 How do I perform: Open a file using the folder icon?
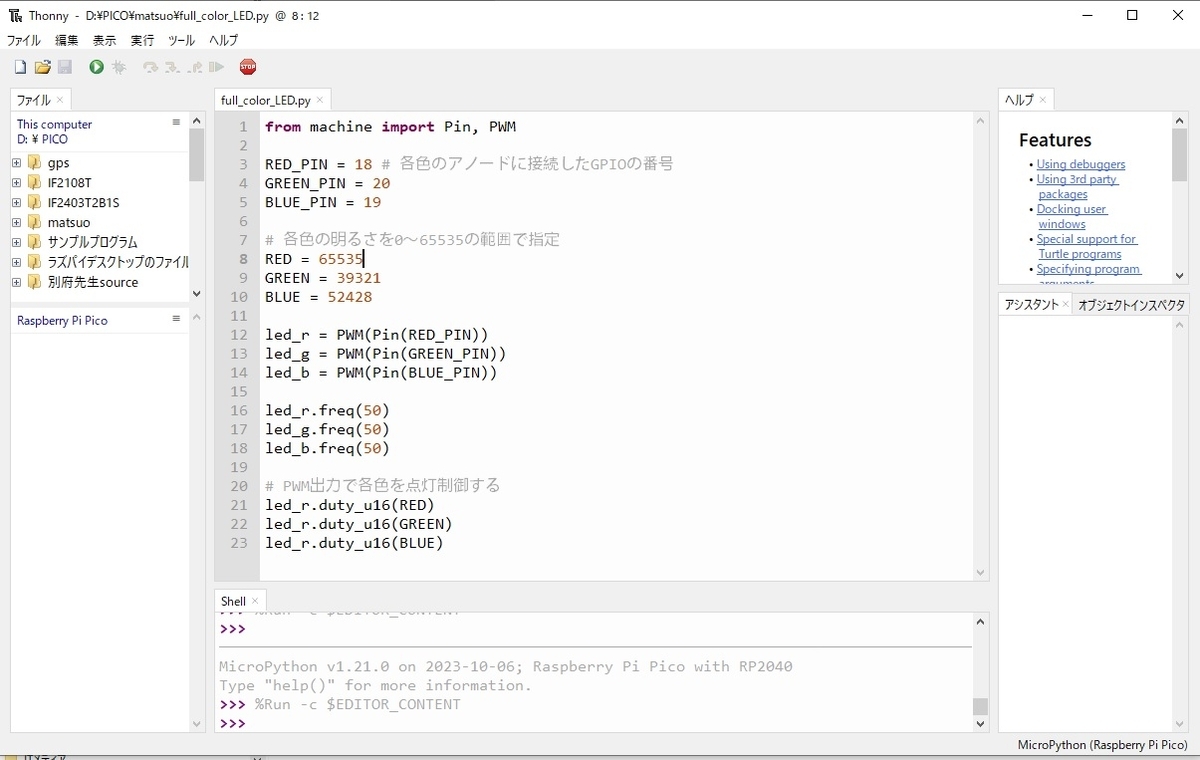tap(42, 67)
